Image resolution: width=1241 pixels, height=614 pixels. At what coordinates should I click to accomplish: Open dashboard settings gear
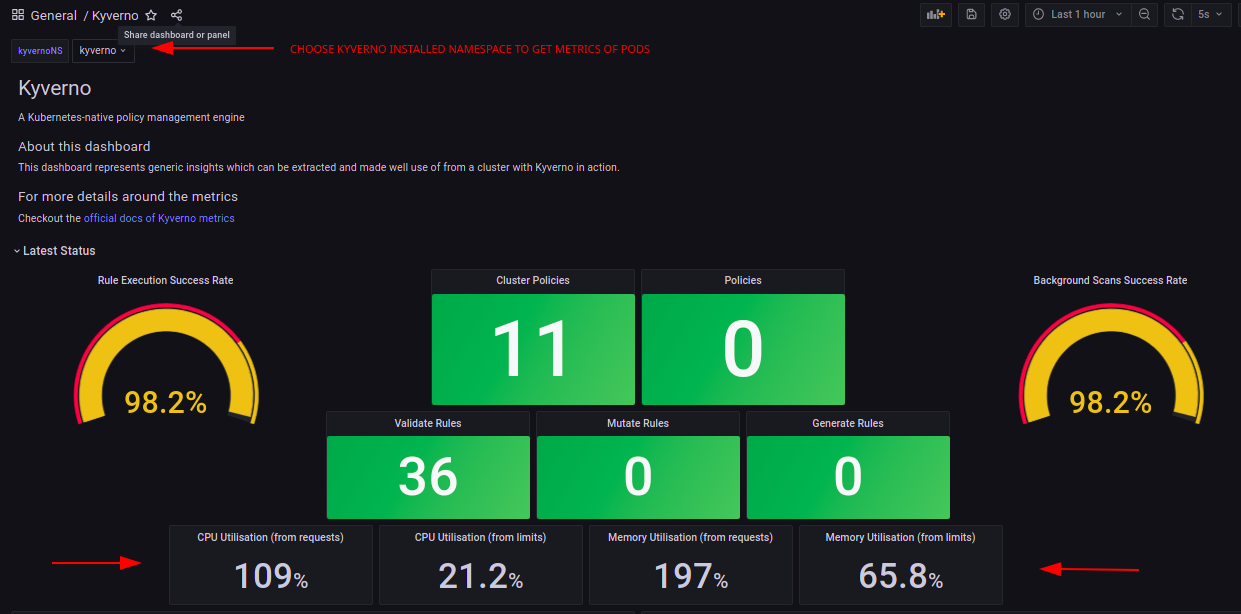(x=1005, y=14)
